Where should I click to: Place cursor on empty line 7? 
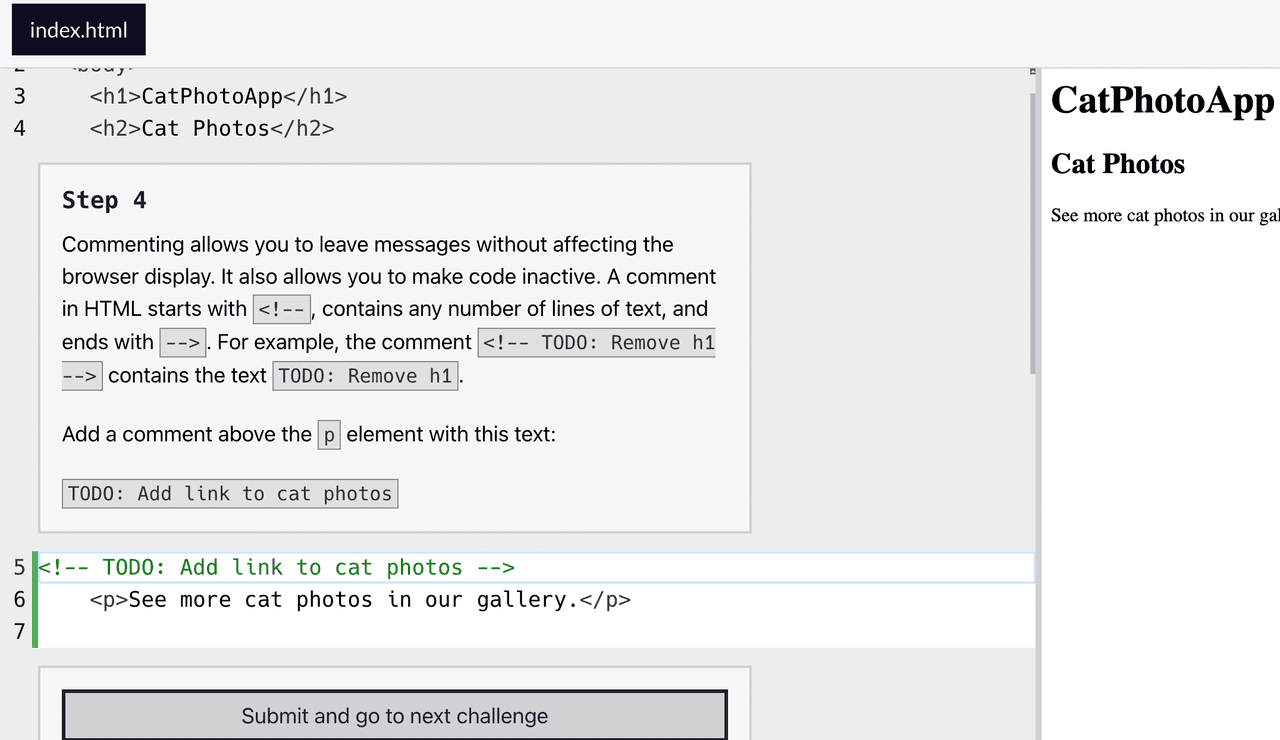(400, 632)
